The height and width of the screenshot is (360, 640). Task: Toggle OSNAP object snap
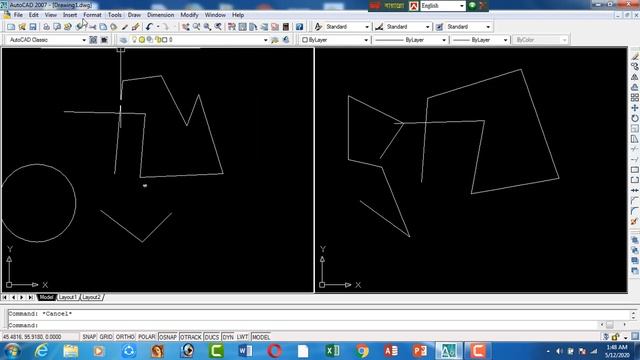point(167,337)
